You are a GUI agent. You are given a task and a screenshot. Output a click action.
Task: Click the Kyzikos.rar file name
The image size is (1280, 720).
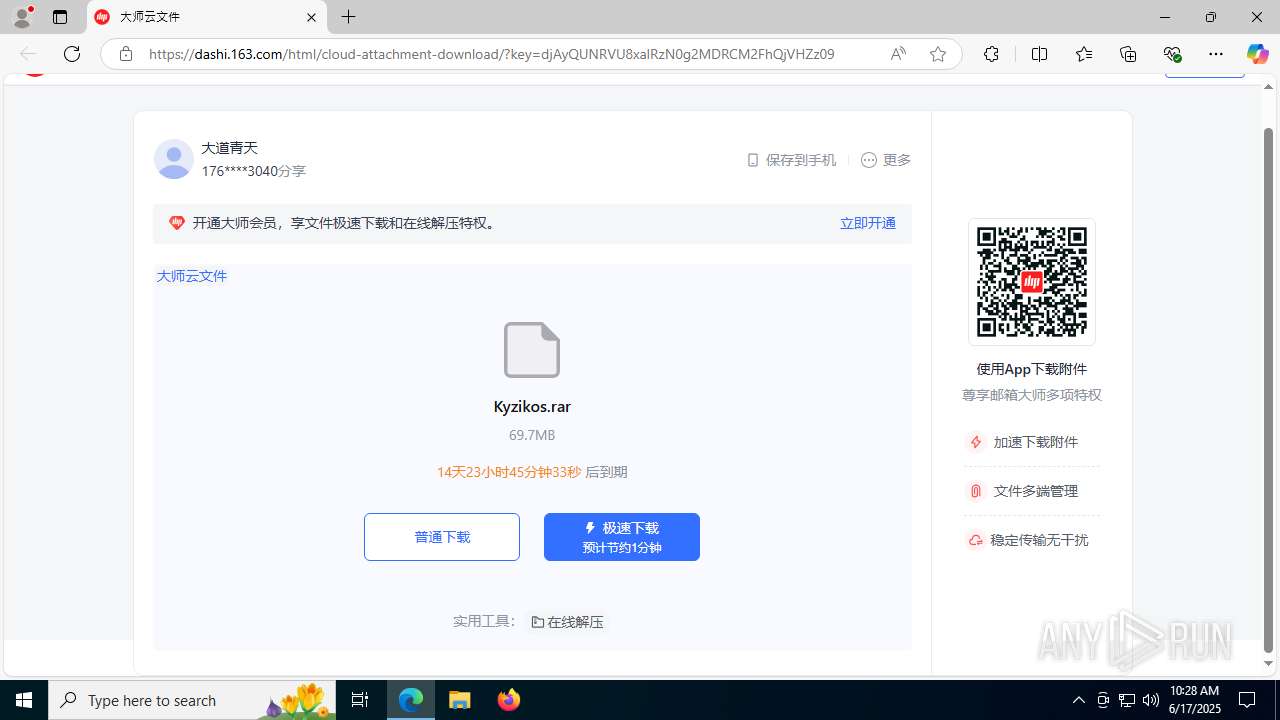click(532, 407)
